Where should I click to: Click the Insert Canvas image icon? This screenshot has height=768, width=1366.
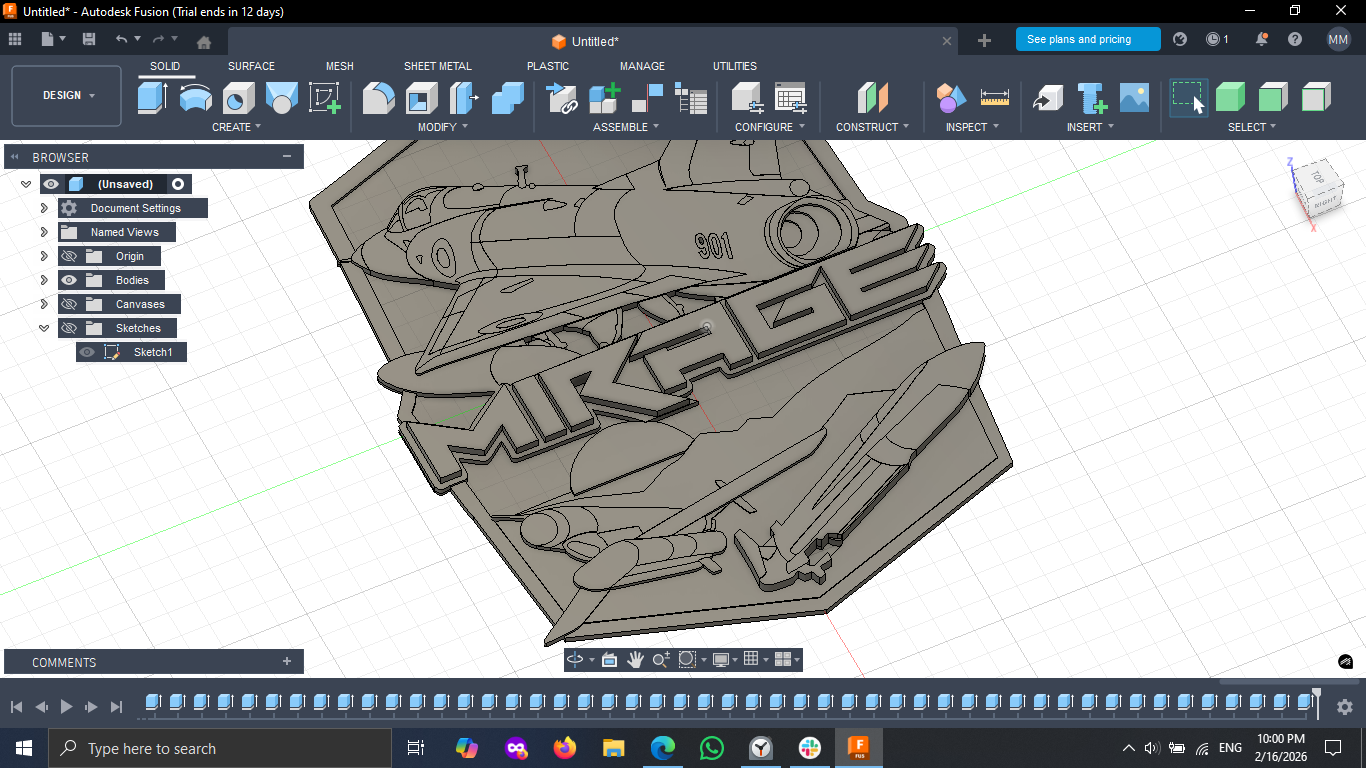tap(1134, 97)
